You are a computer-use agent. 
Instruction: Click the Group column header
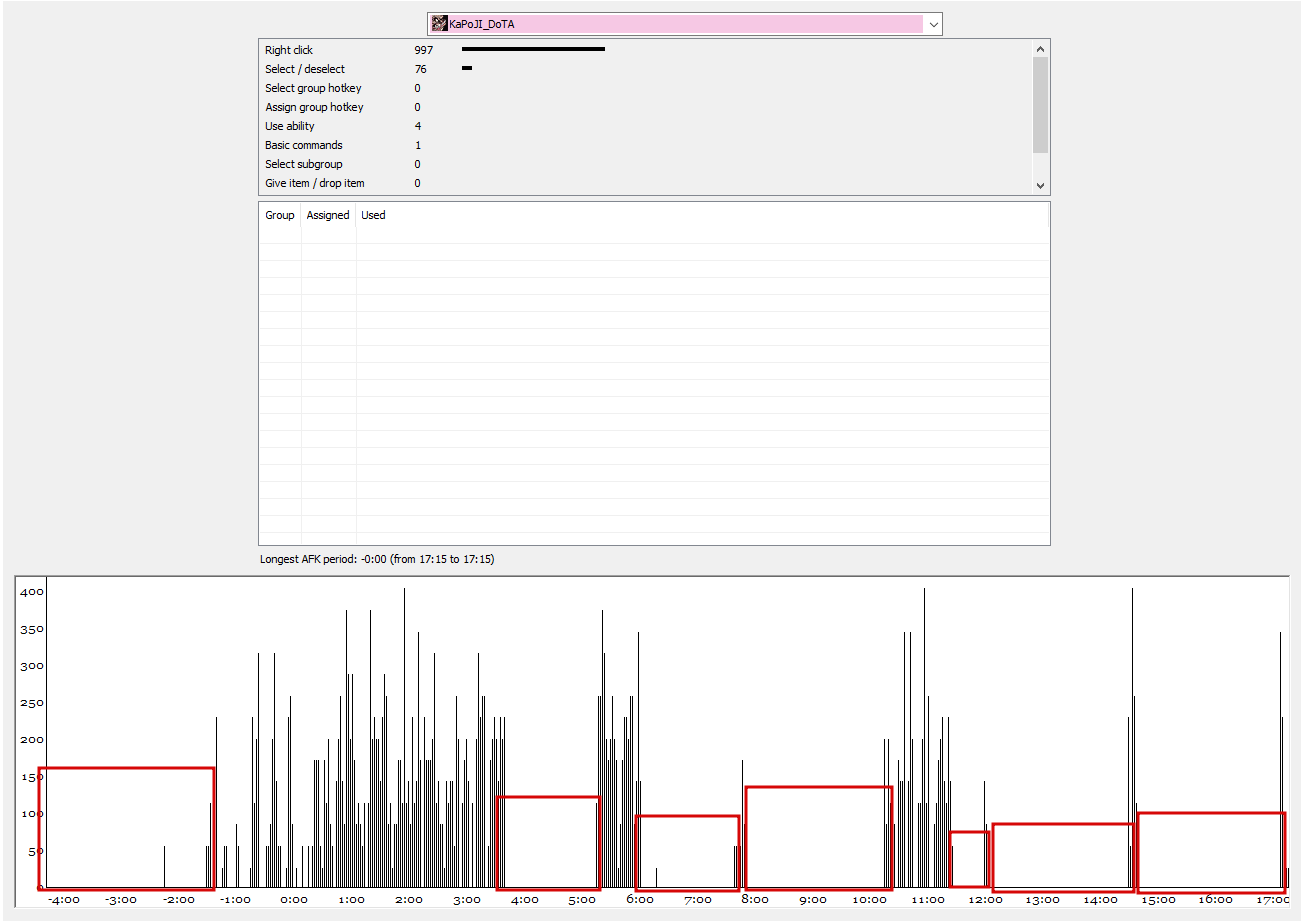tap(280, 215)
